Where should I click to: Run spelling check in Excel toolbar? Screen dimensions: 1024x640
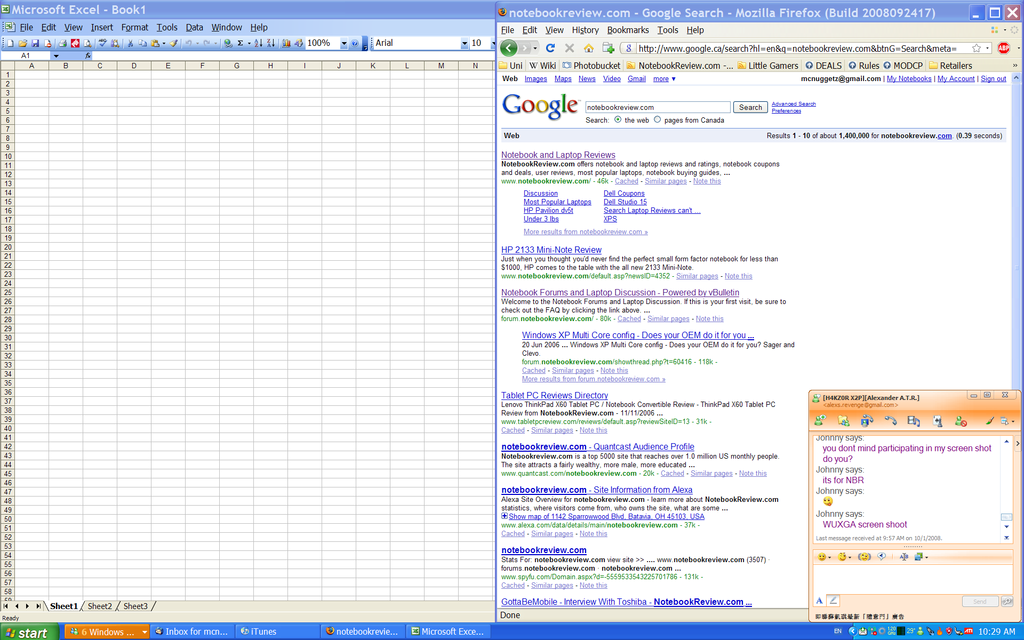click(x=103, y=43)
